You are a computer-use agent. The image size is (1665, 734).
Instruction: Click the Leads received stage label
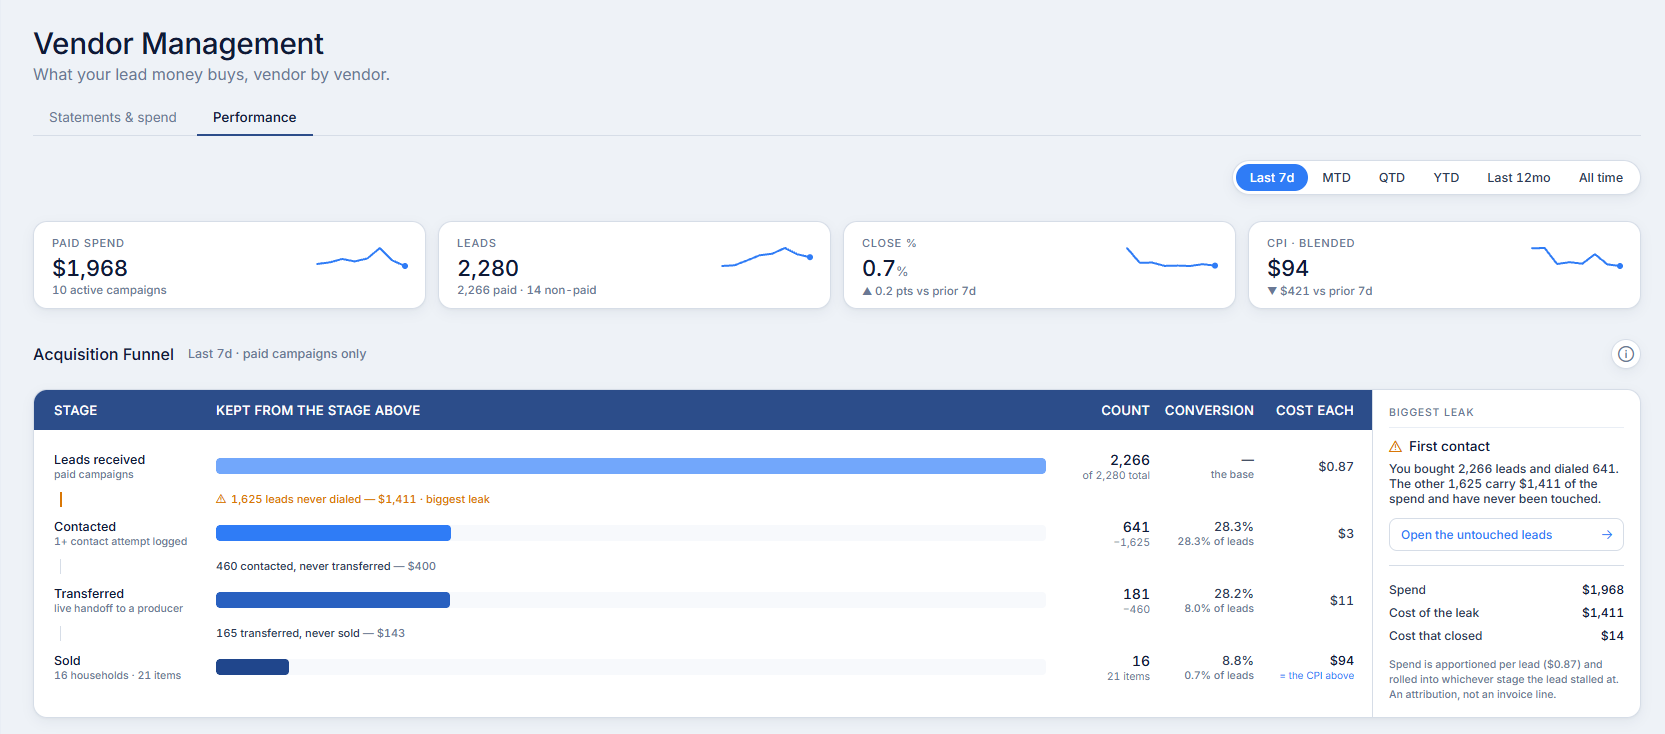99,460
